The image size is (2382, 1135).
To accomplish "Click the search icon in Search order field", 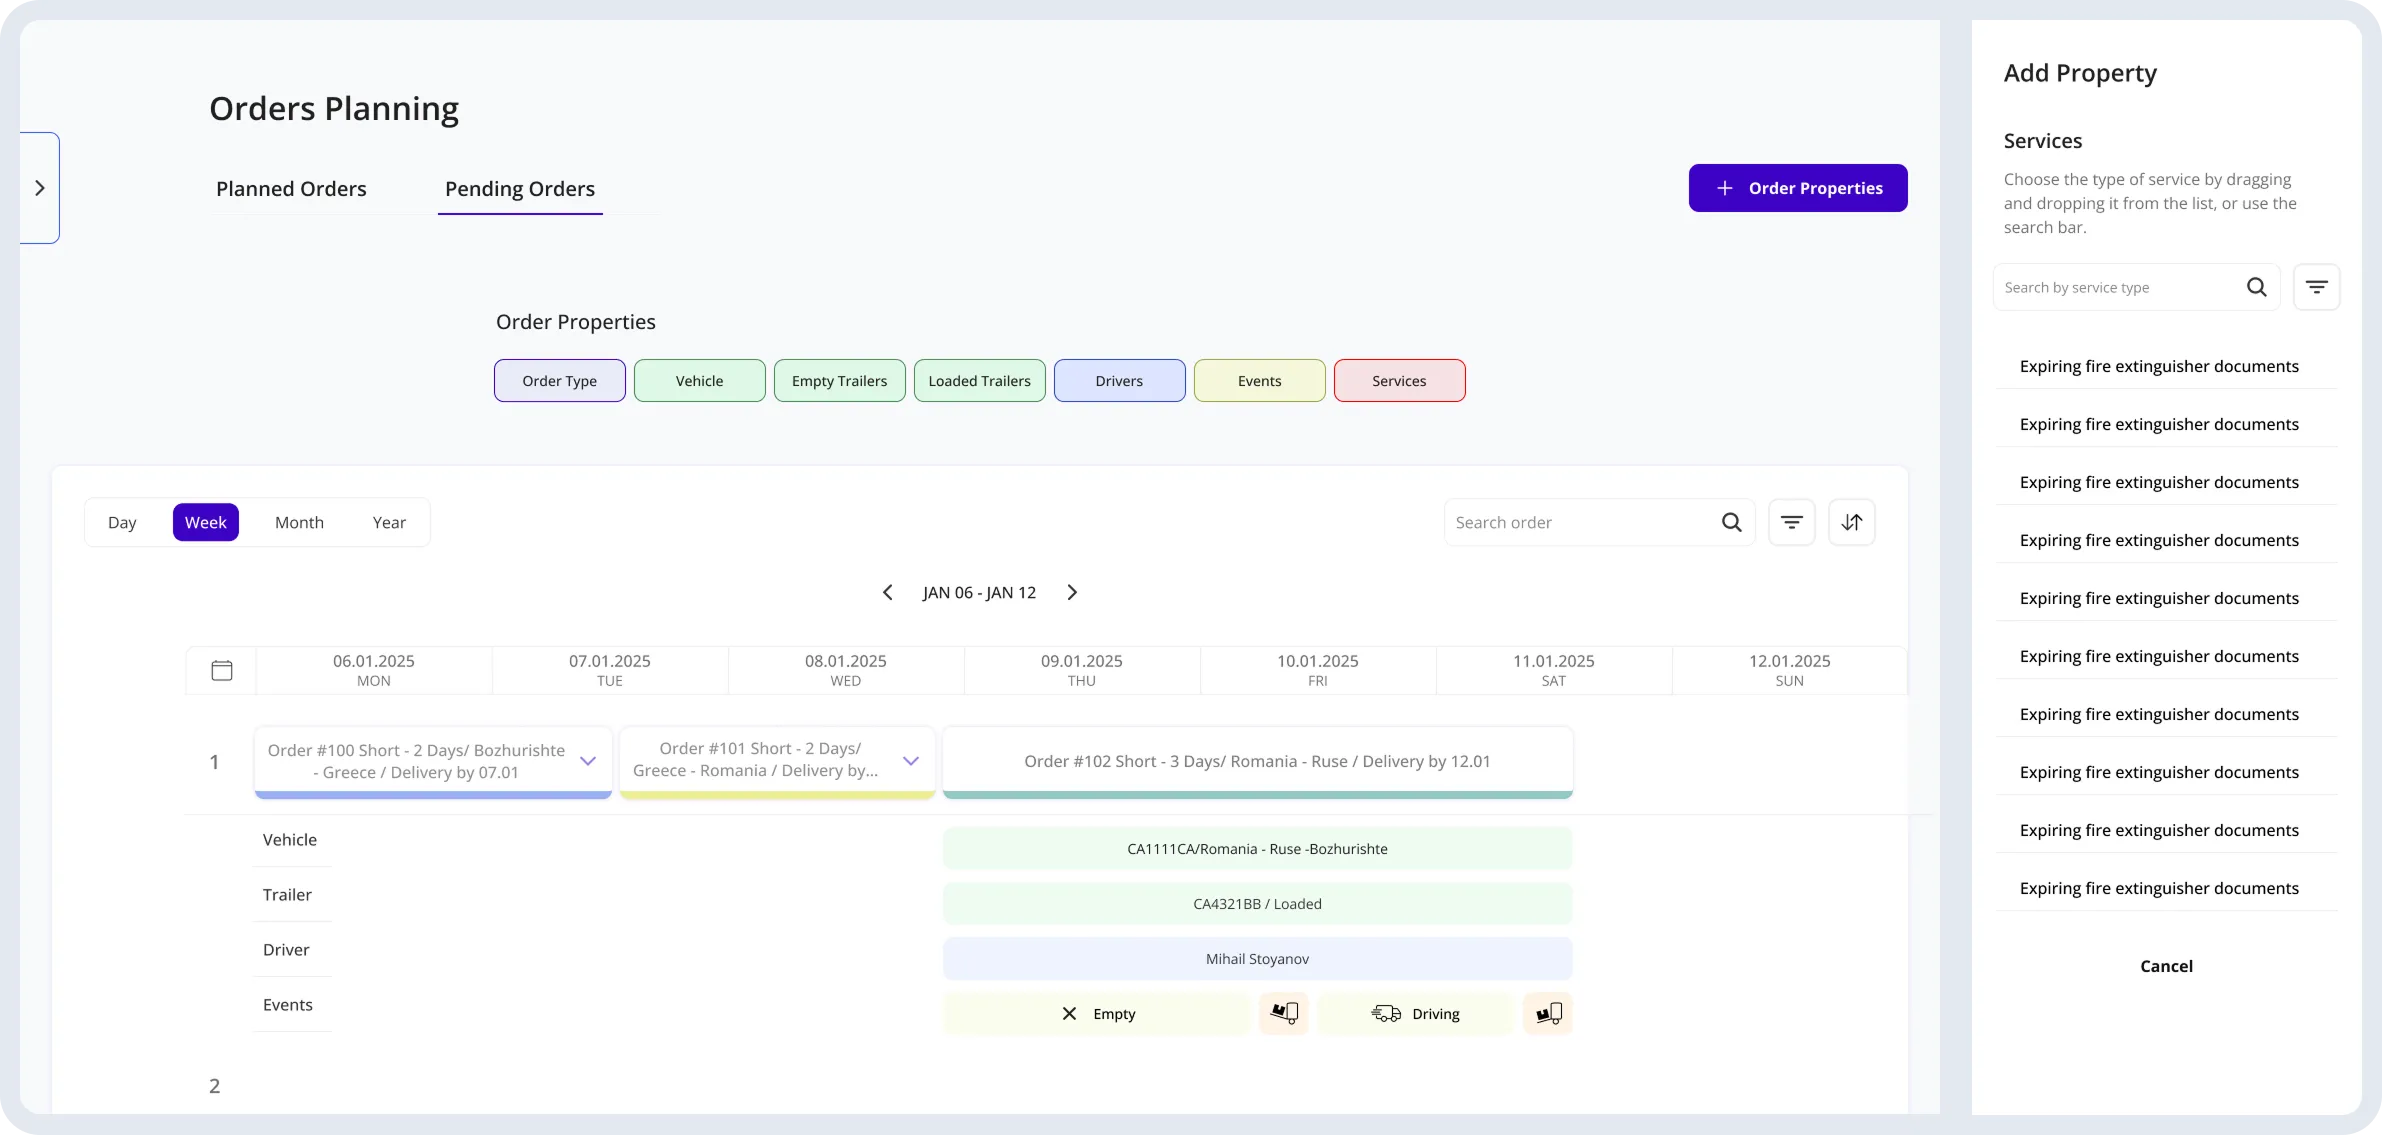I will (1731, 522).
